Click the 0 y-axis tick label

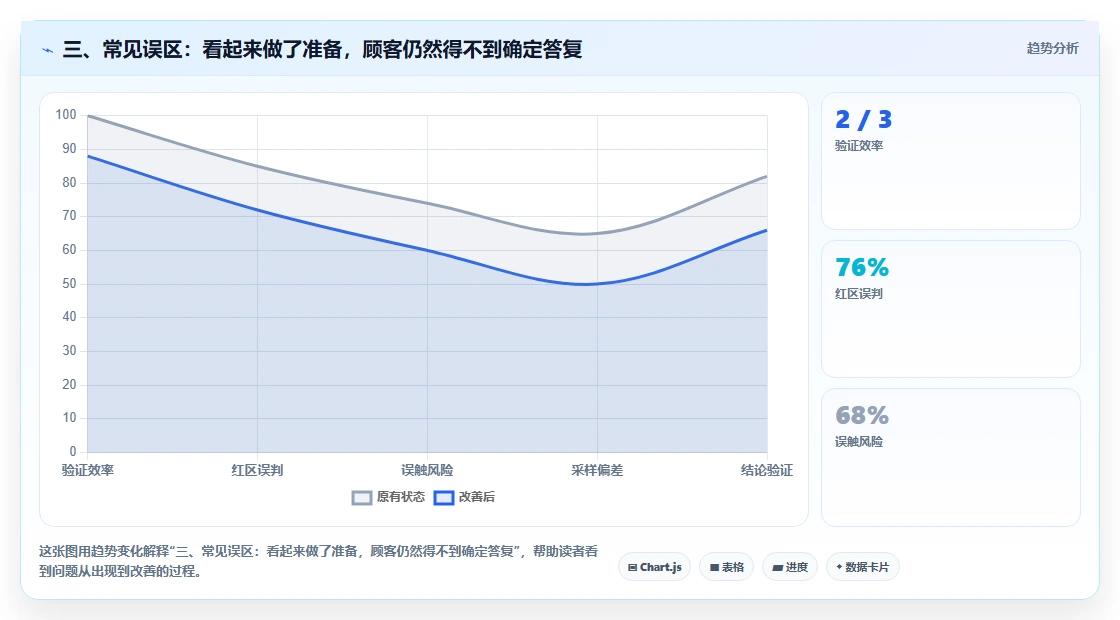pyautogui.click(x=73, y=451)
